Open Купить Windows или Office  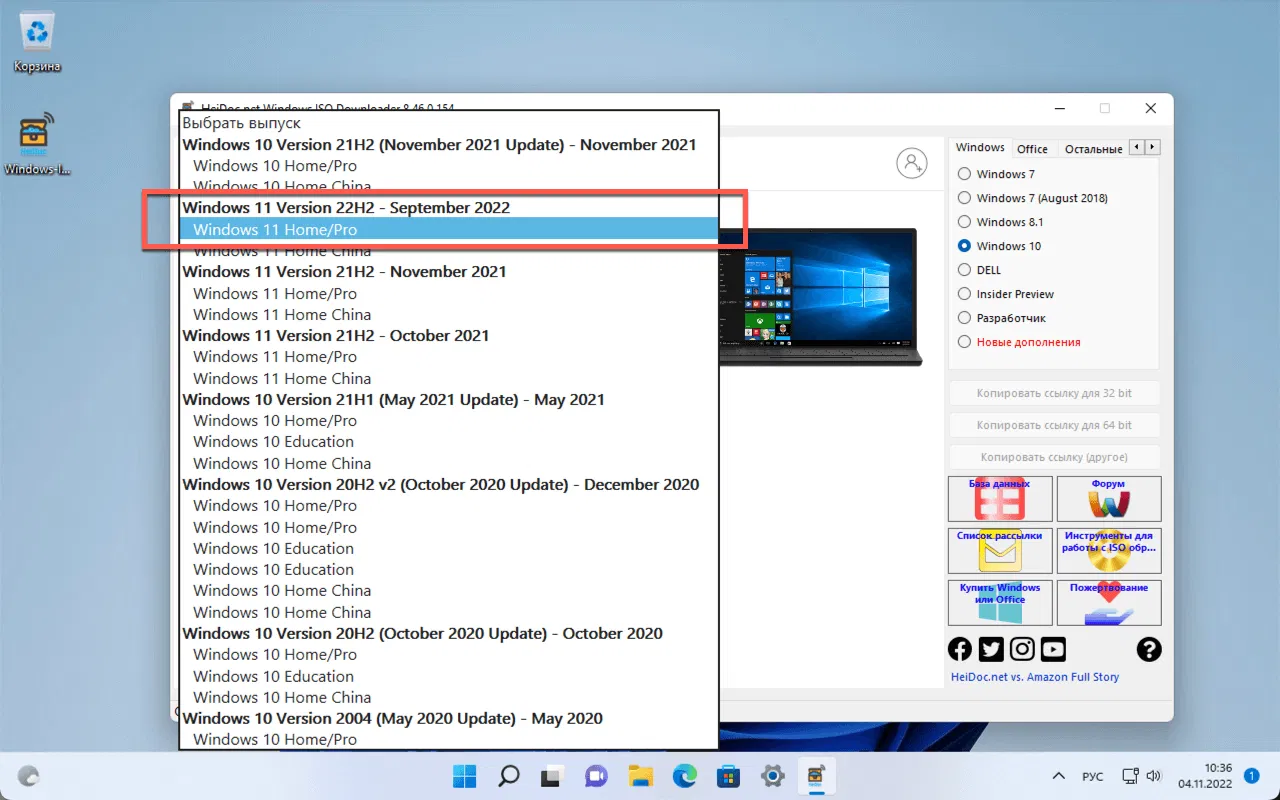pos(999,602)
